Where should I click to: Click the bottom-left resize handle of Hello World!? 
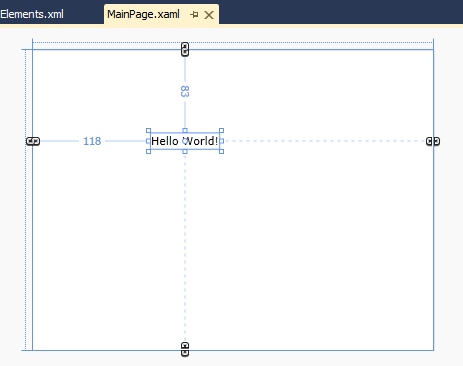[x=149, y=152]
